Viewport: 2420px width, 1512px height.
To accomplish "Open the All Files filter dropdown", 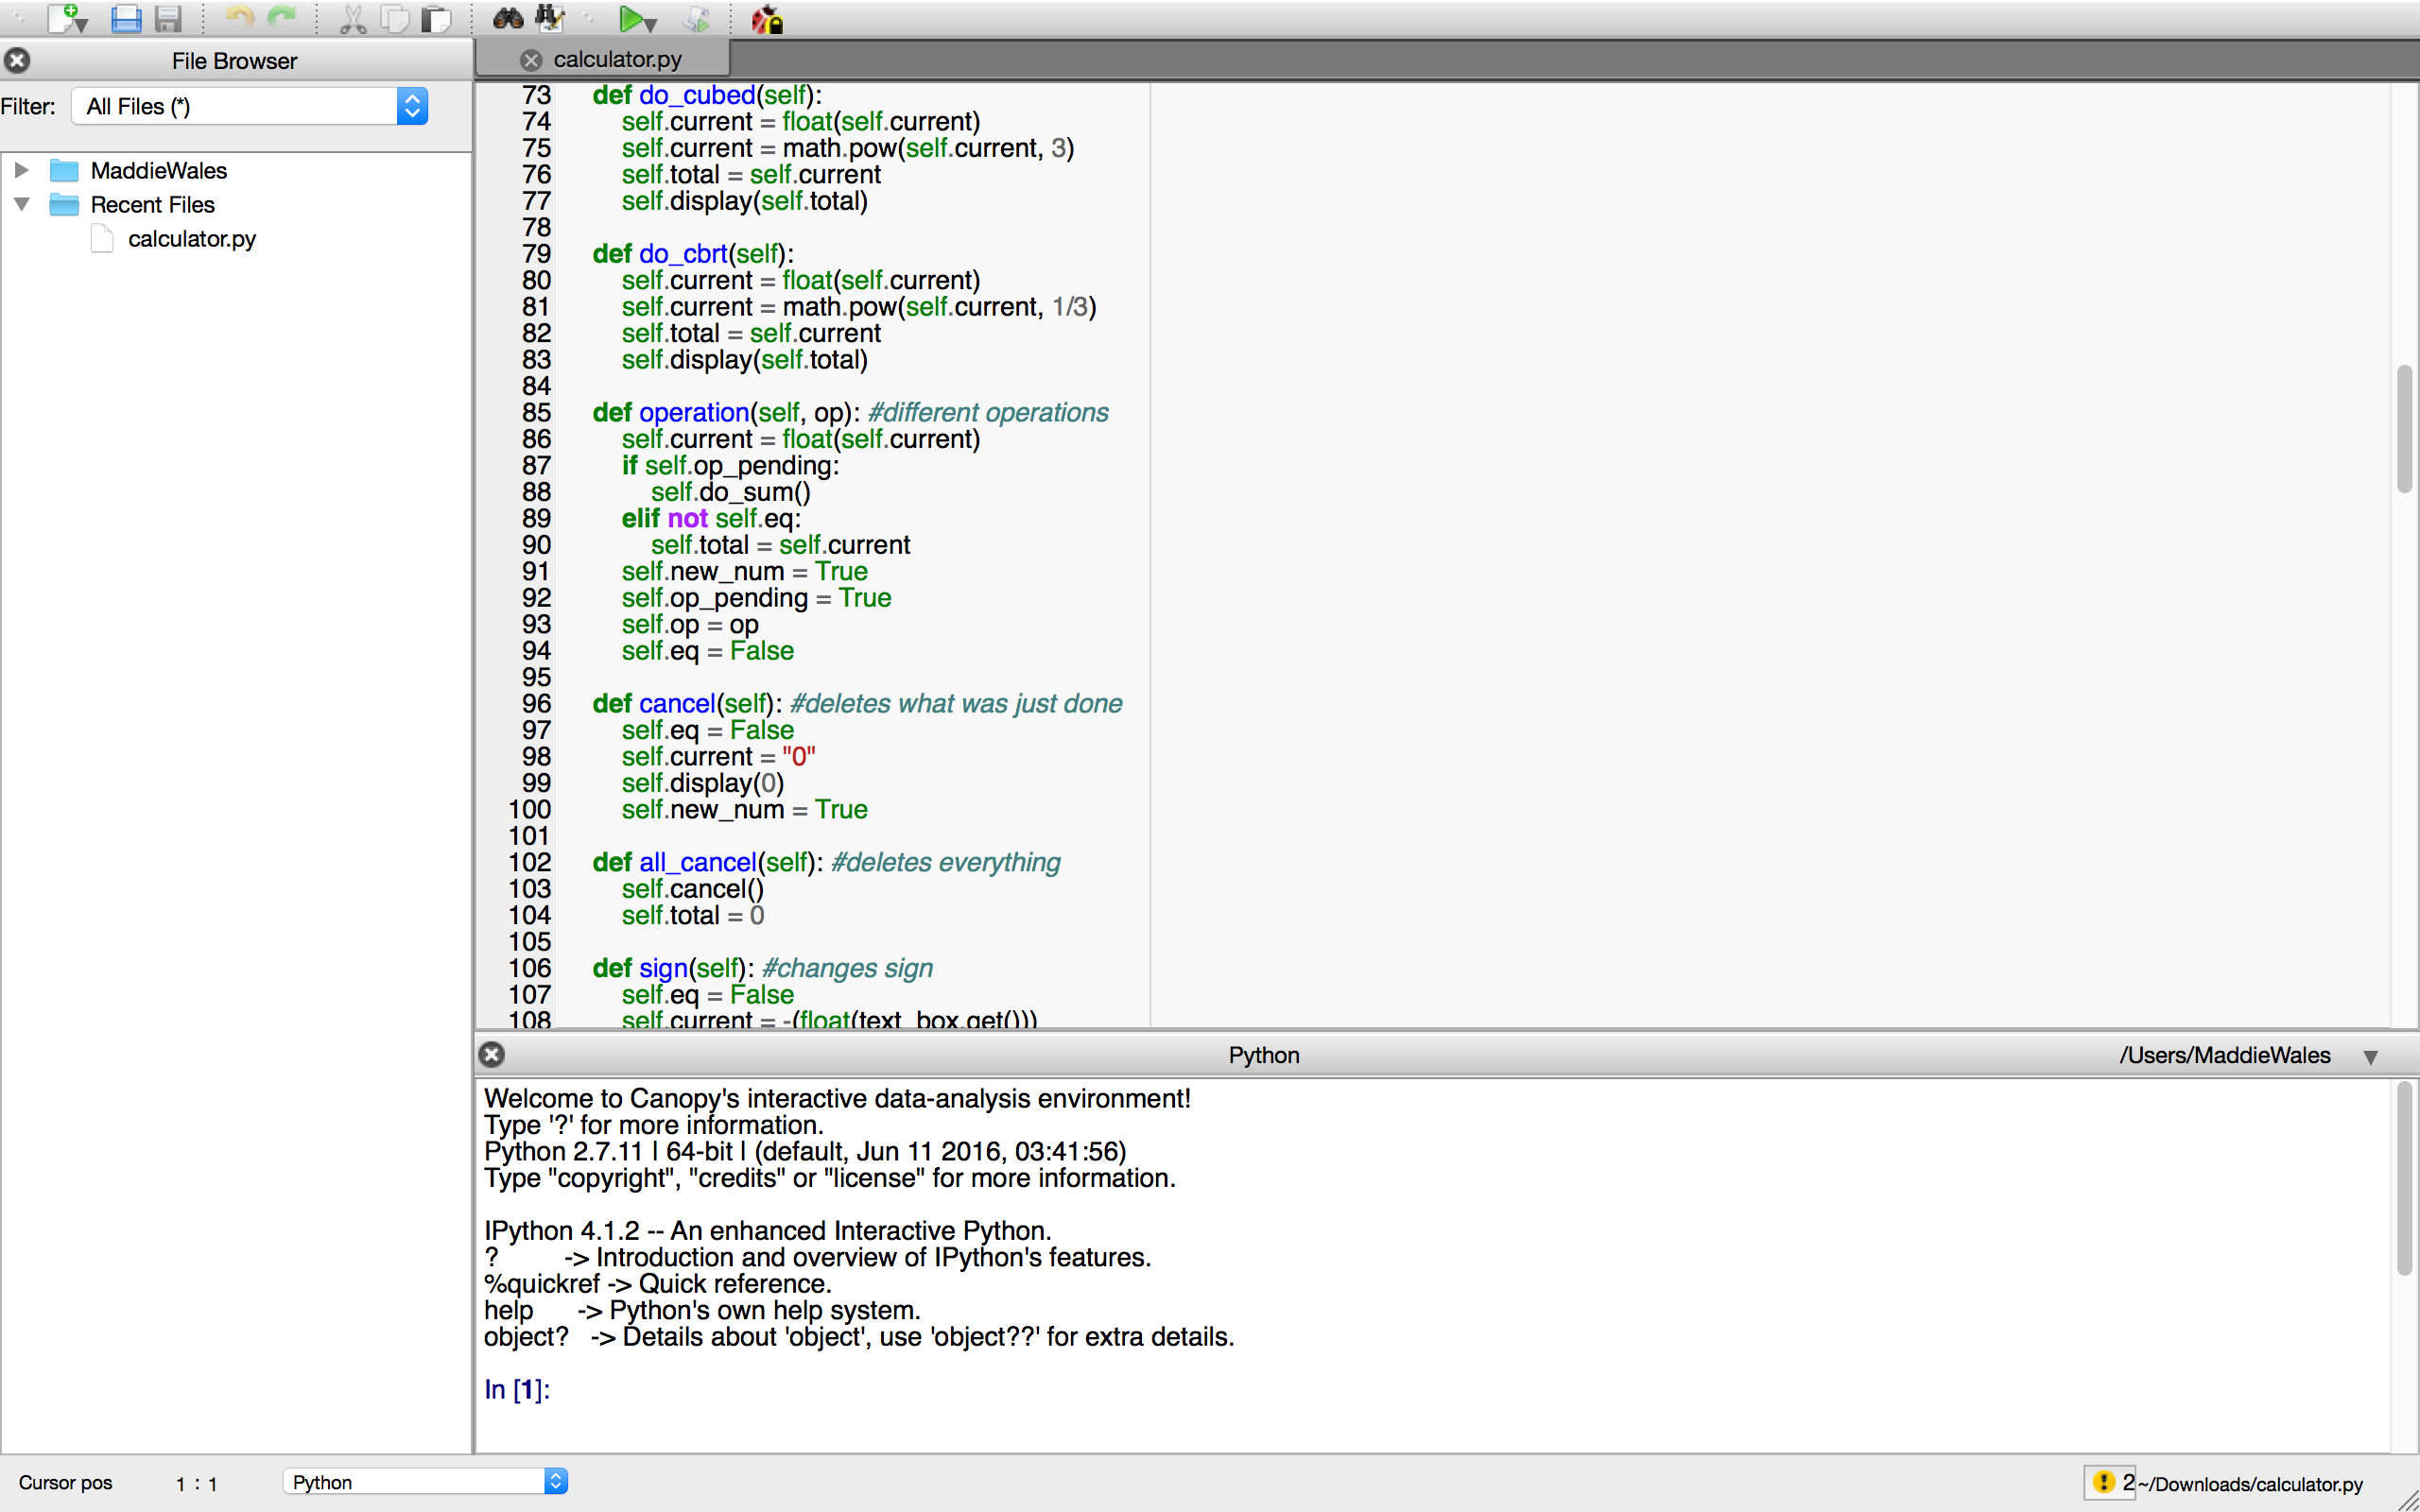I will pos(411,106).
